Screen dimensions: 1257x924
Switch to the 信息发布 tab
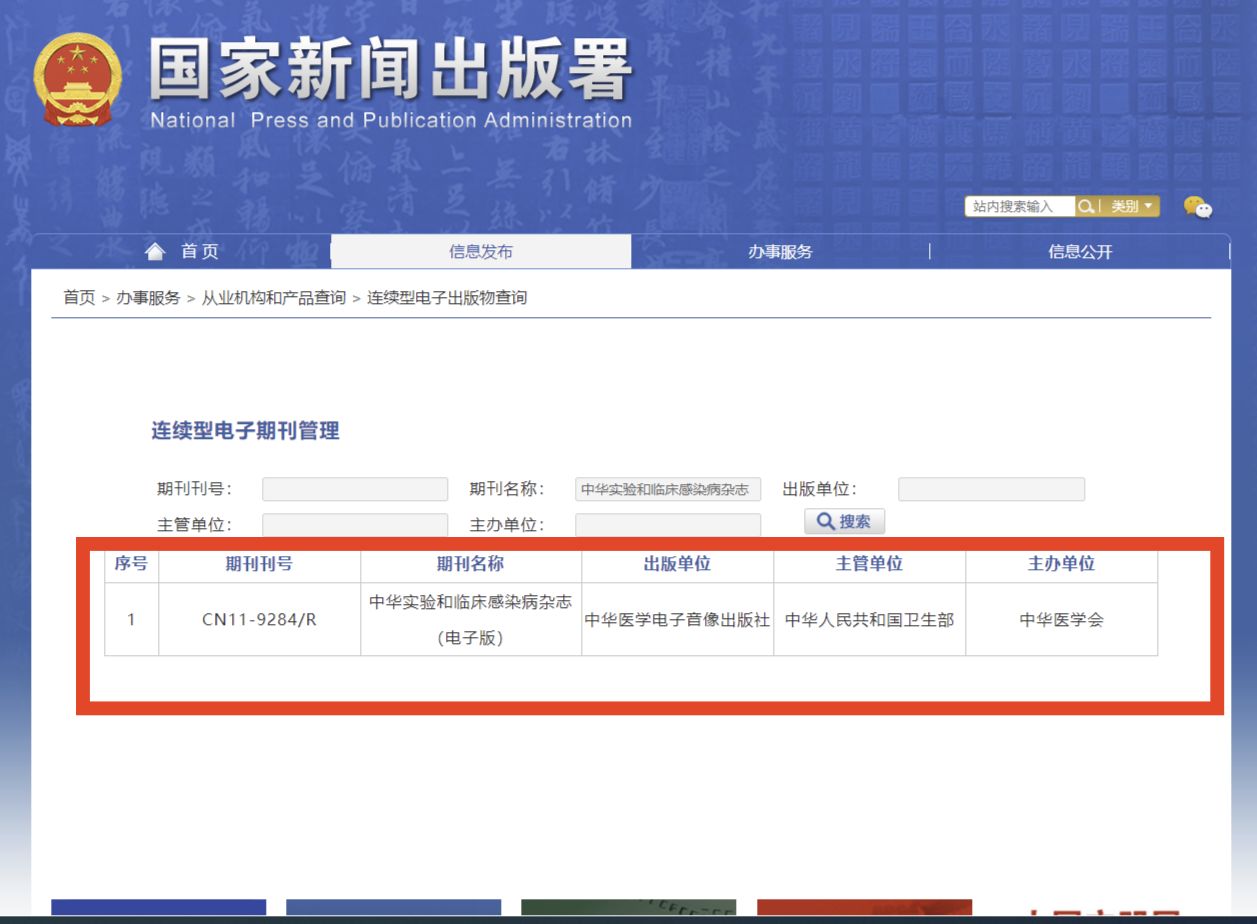coord(480,252)
